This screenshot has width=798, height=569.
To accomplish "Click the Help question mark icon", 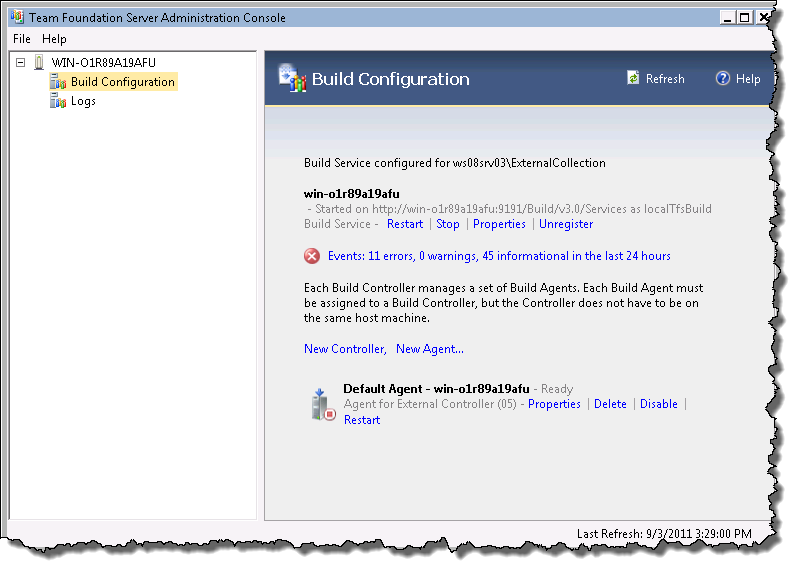I will [722, 78].
